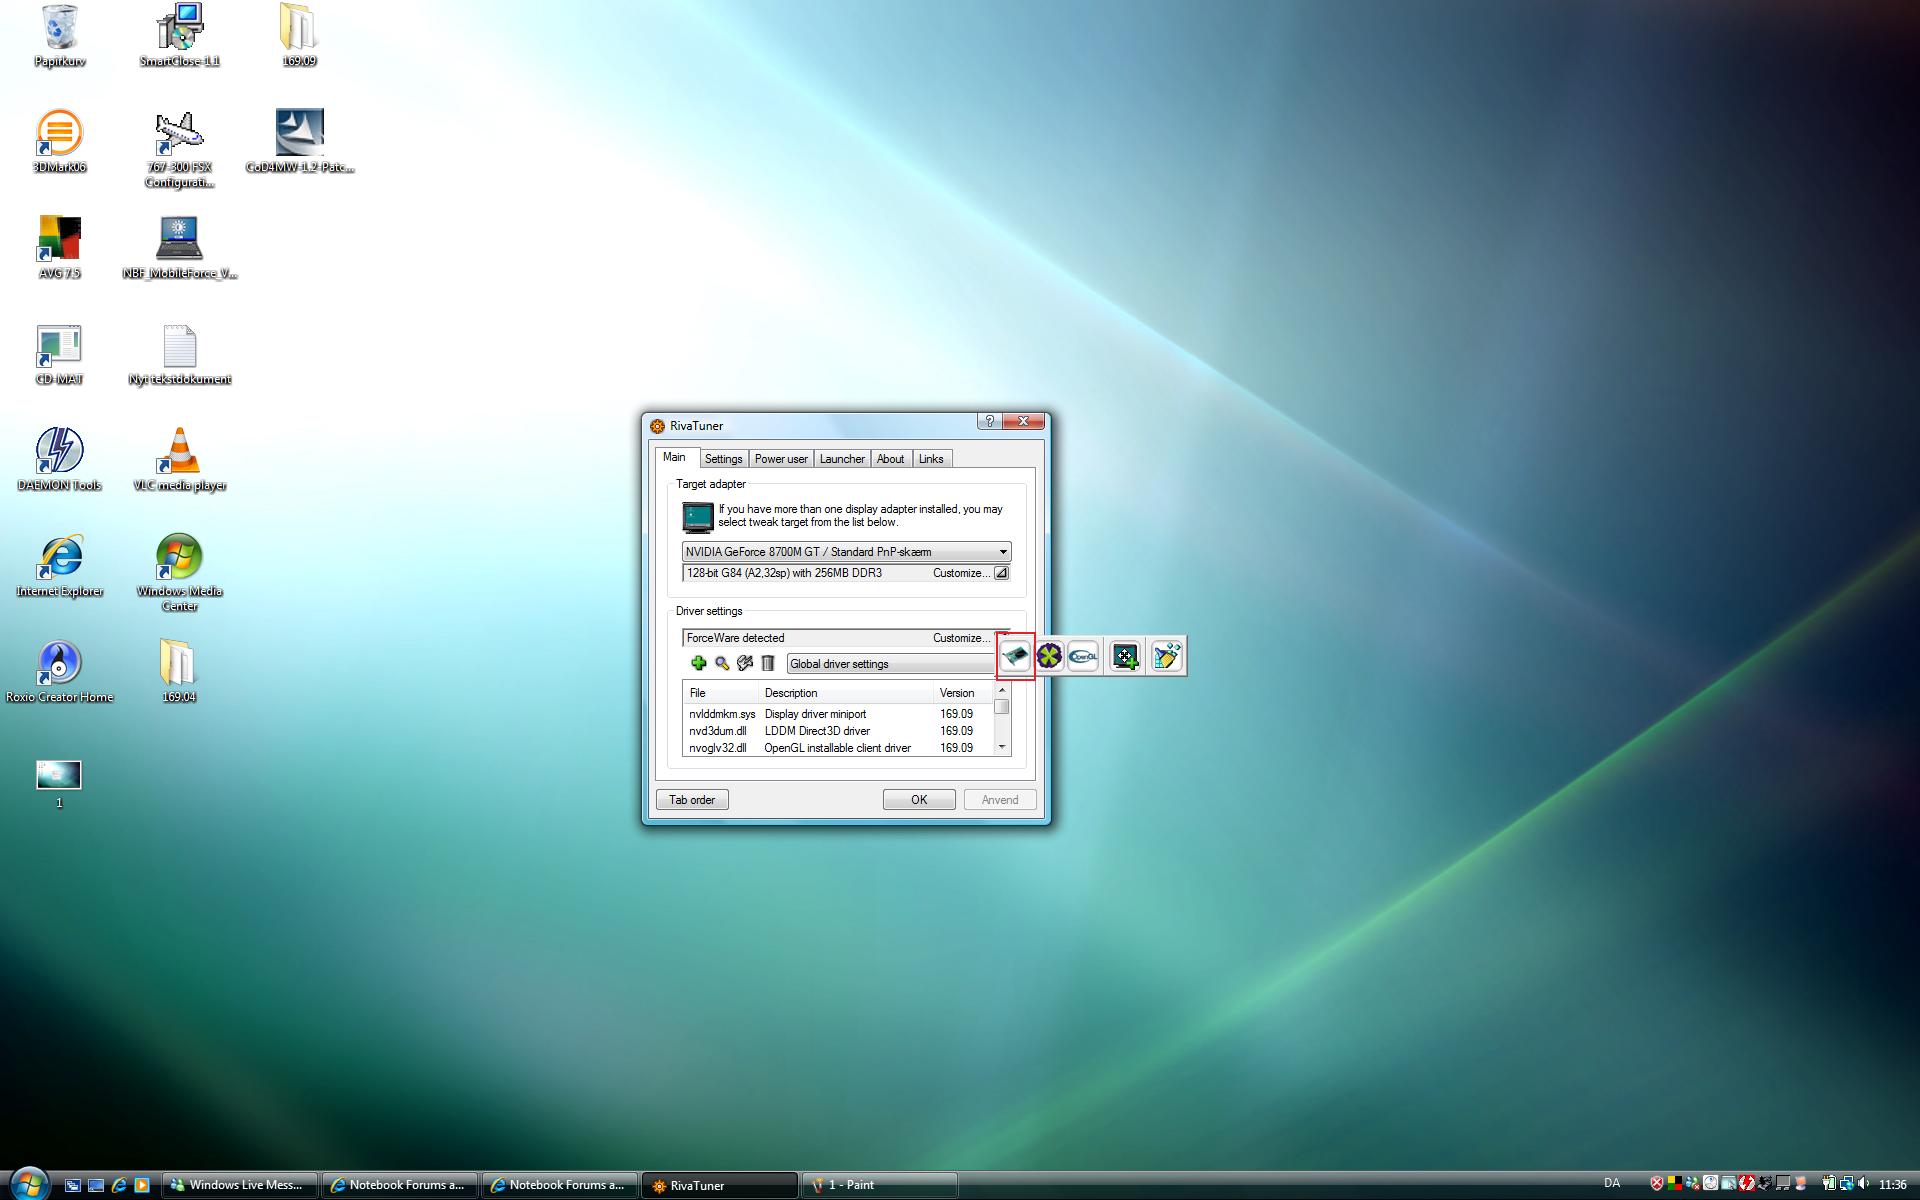Select the AVG 7.5 desktop icon
The image size is (1920, 1200).
[59, 247]
